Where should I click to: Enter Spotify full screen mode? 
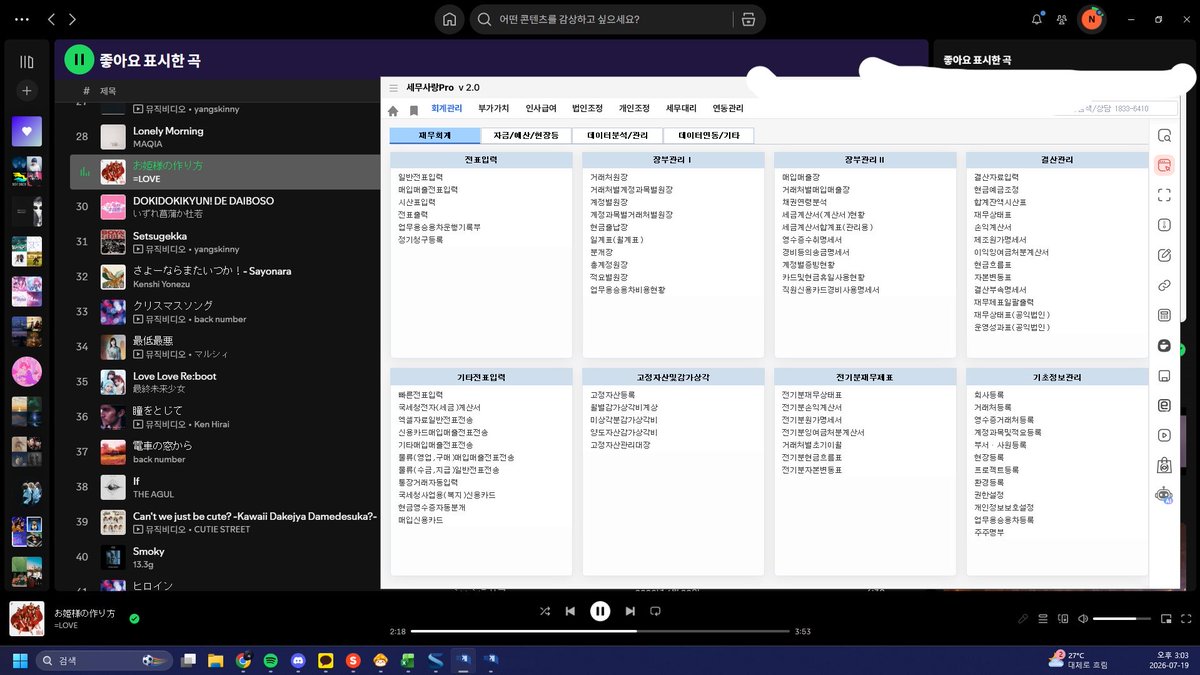tap(1185, 619)
